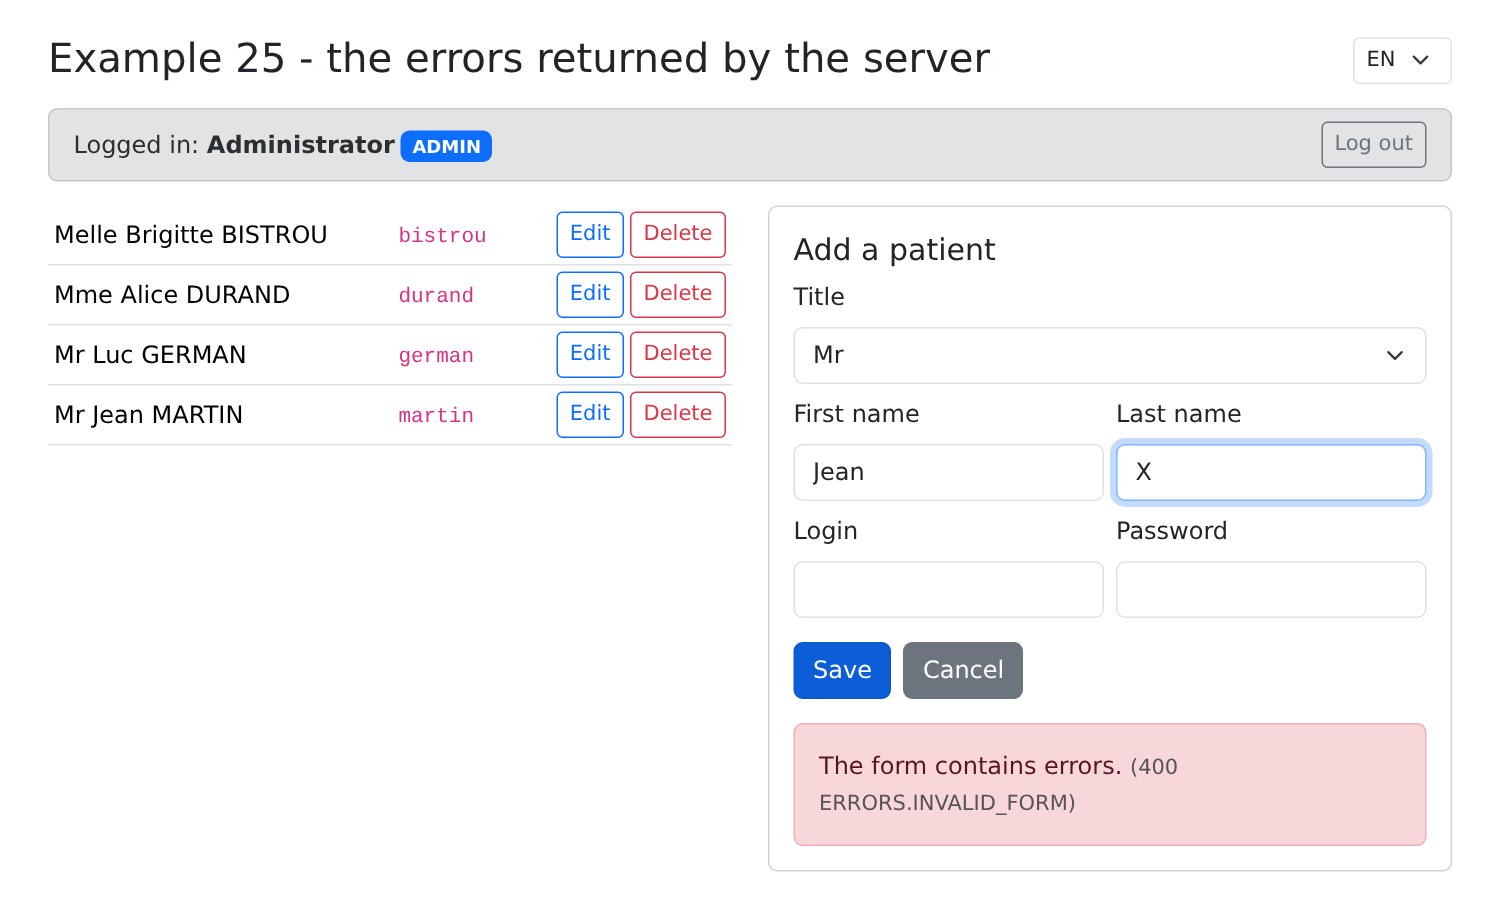The image size is (1500, 908).
Task: Click the name 'Mr Jean MARTIN'
Action: point(149,415)
